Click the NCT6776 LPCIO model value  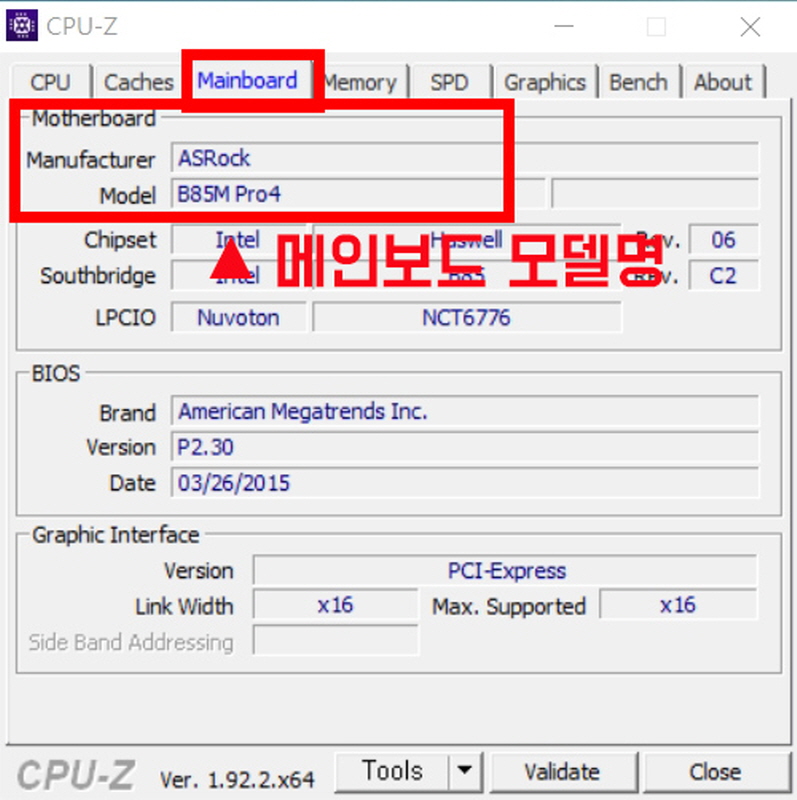point(467,317)
